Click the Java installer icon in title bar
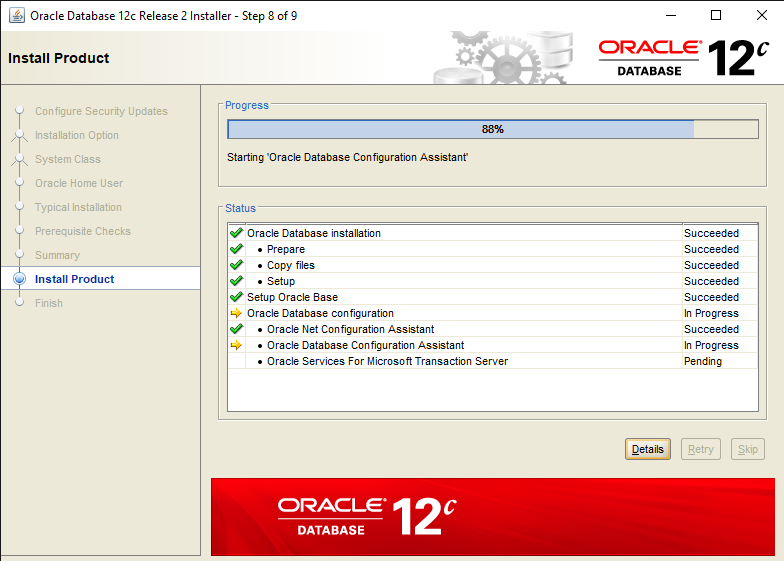Viewport: 784px width, 561px height. 16,16
